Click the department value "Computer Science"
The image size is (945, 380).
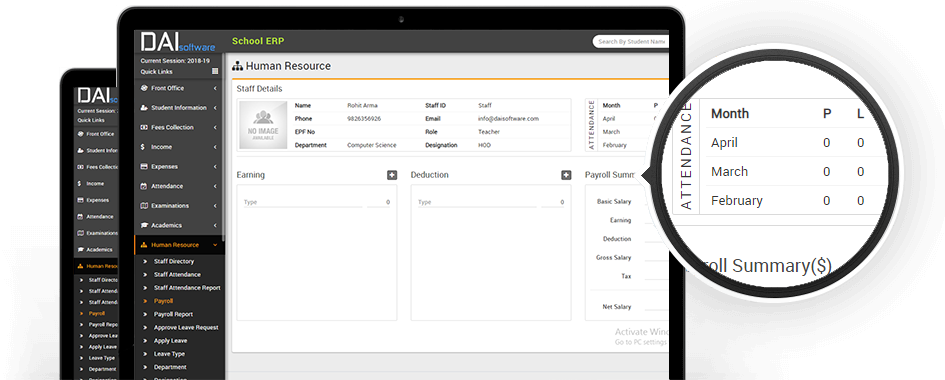pyautogui.click(x=372, y=145)
